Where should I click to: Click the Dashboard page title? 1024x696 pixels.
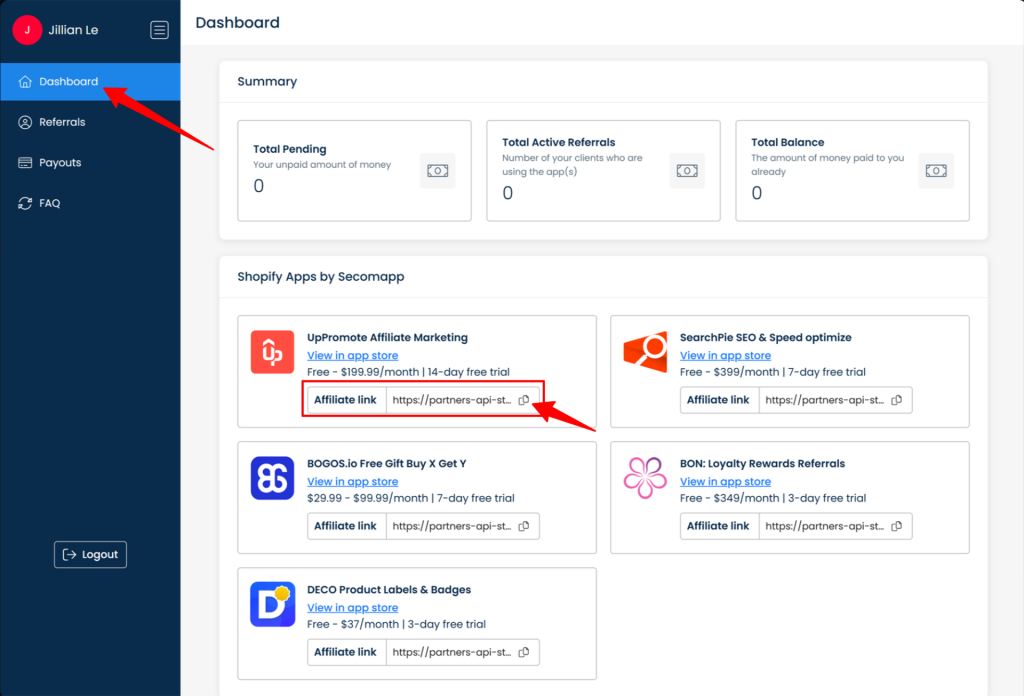(x=238, y=23)
